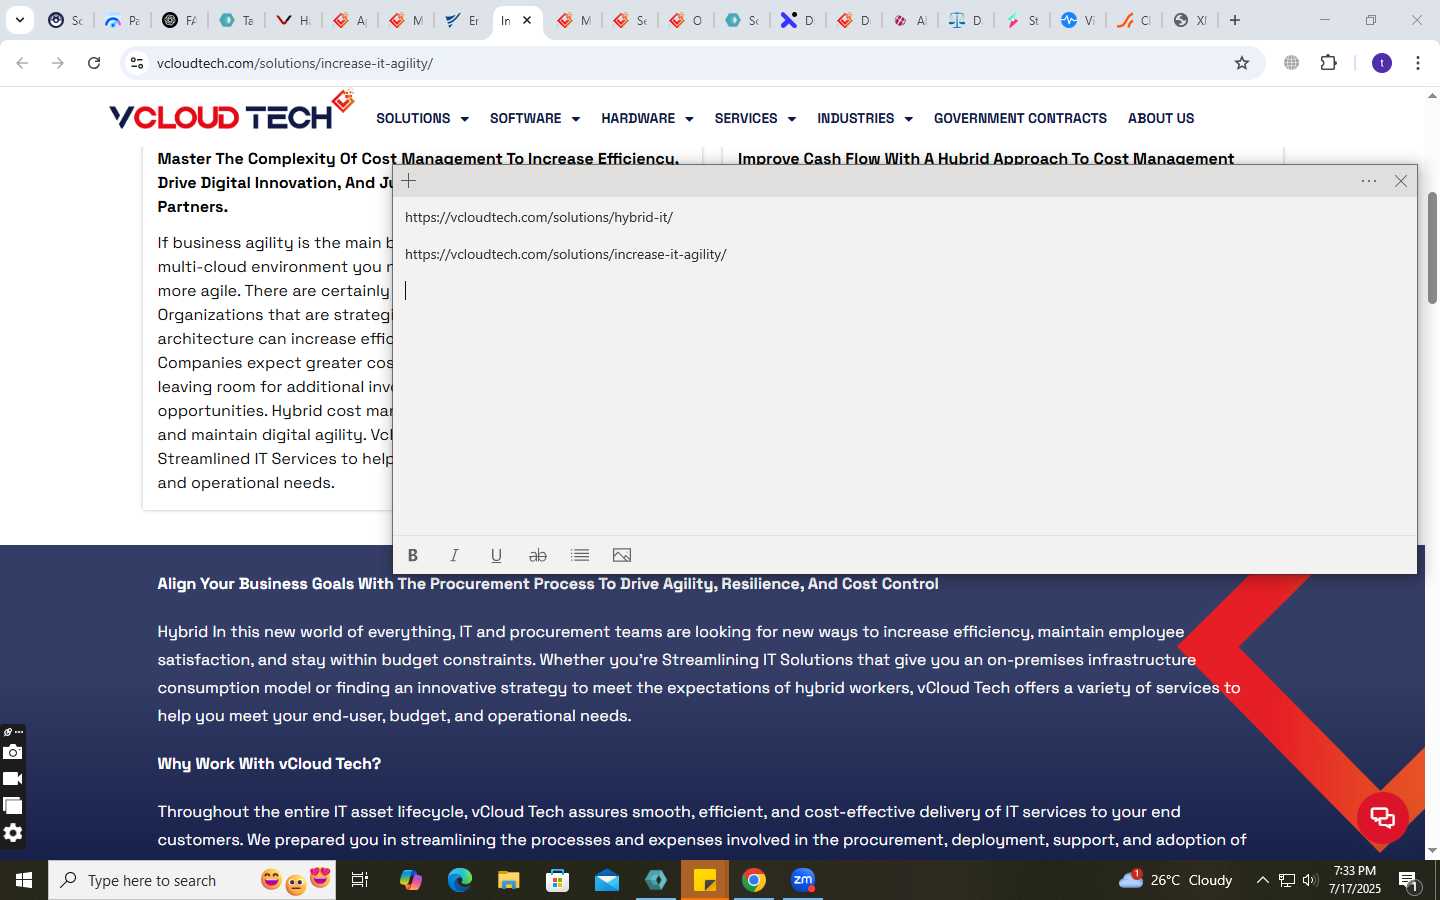This screenshot has width=1440, height=900.
Task: Switch to the 'FA' tab
Action: click(179, 20)
